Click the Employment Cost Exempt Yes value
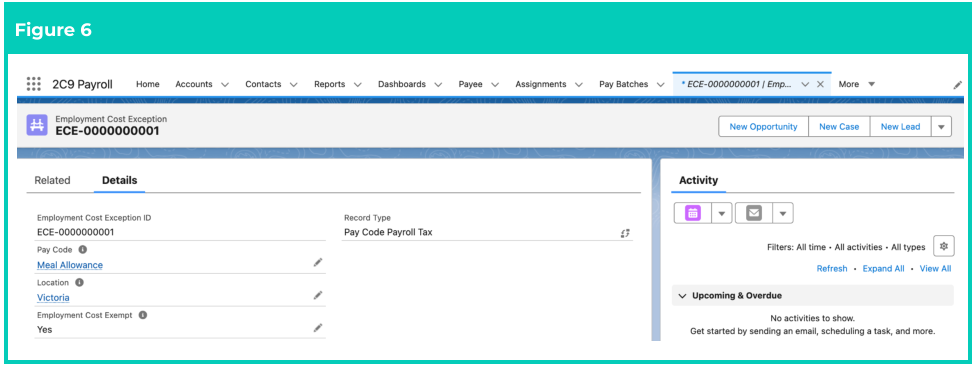Screen dimensions: 976x368 point(44,329)
